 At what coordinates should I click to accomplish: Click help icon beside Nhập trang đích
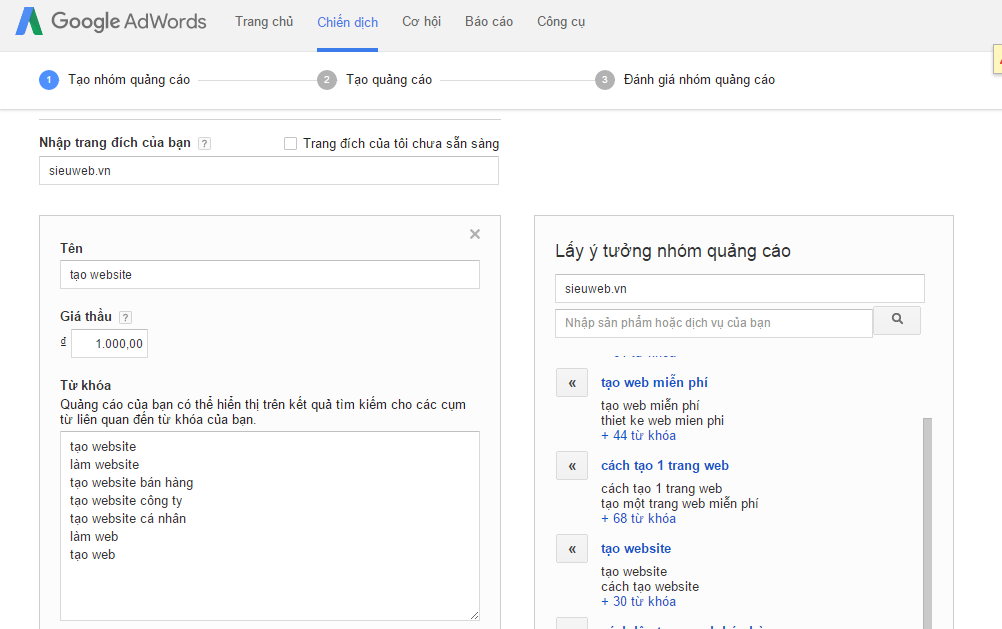204,143
